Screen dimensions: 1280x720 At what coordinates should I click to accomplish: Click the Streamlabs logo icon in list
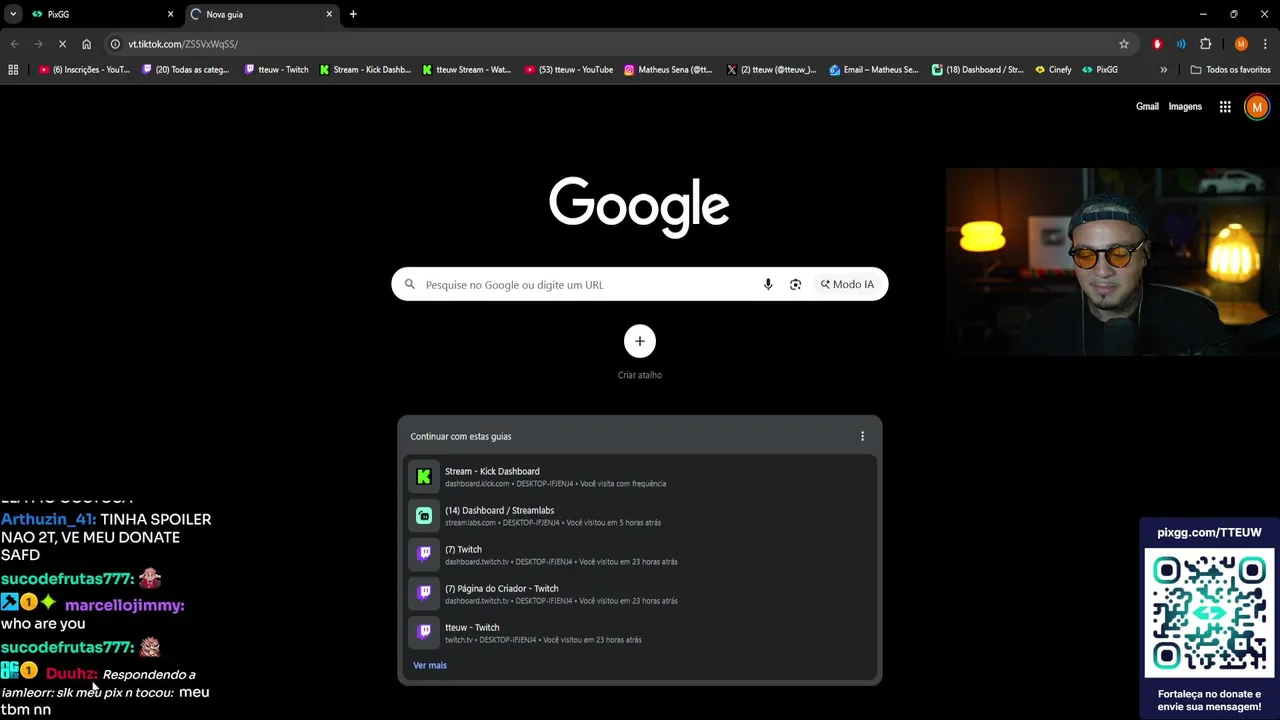coord(424,516)
